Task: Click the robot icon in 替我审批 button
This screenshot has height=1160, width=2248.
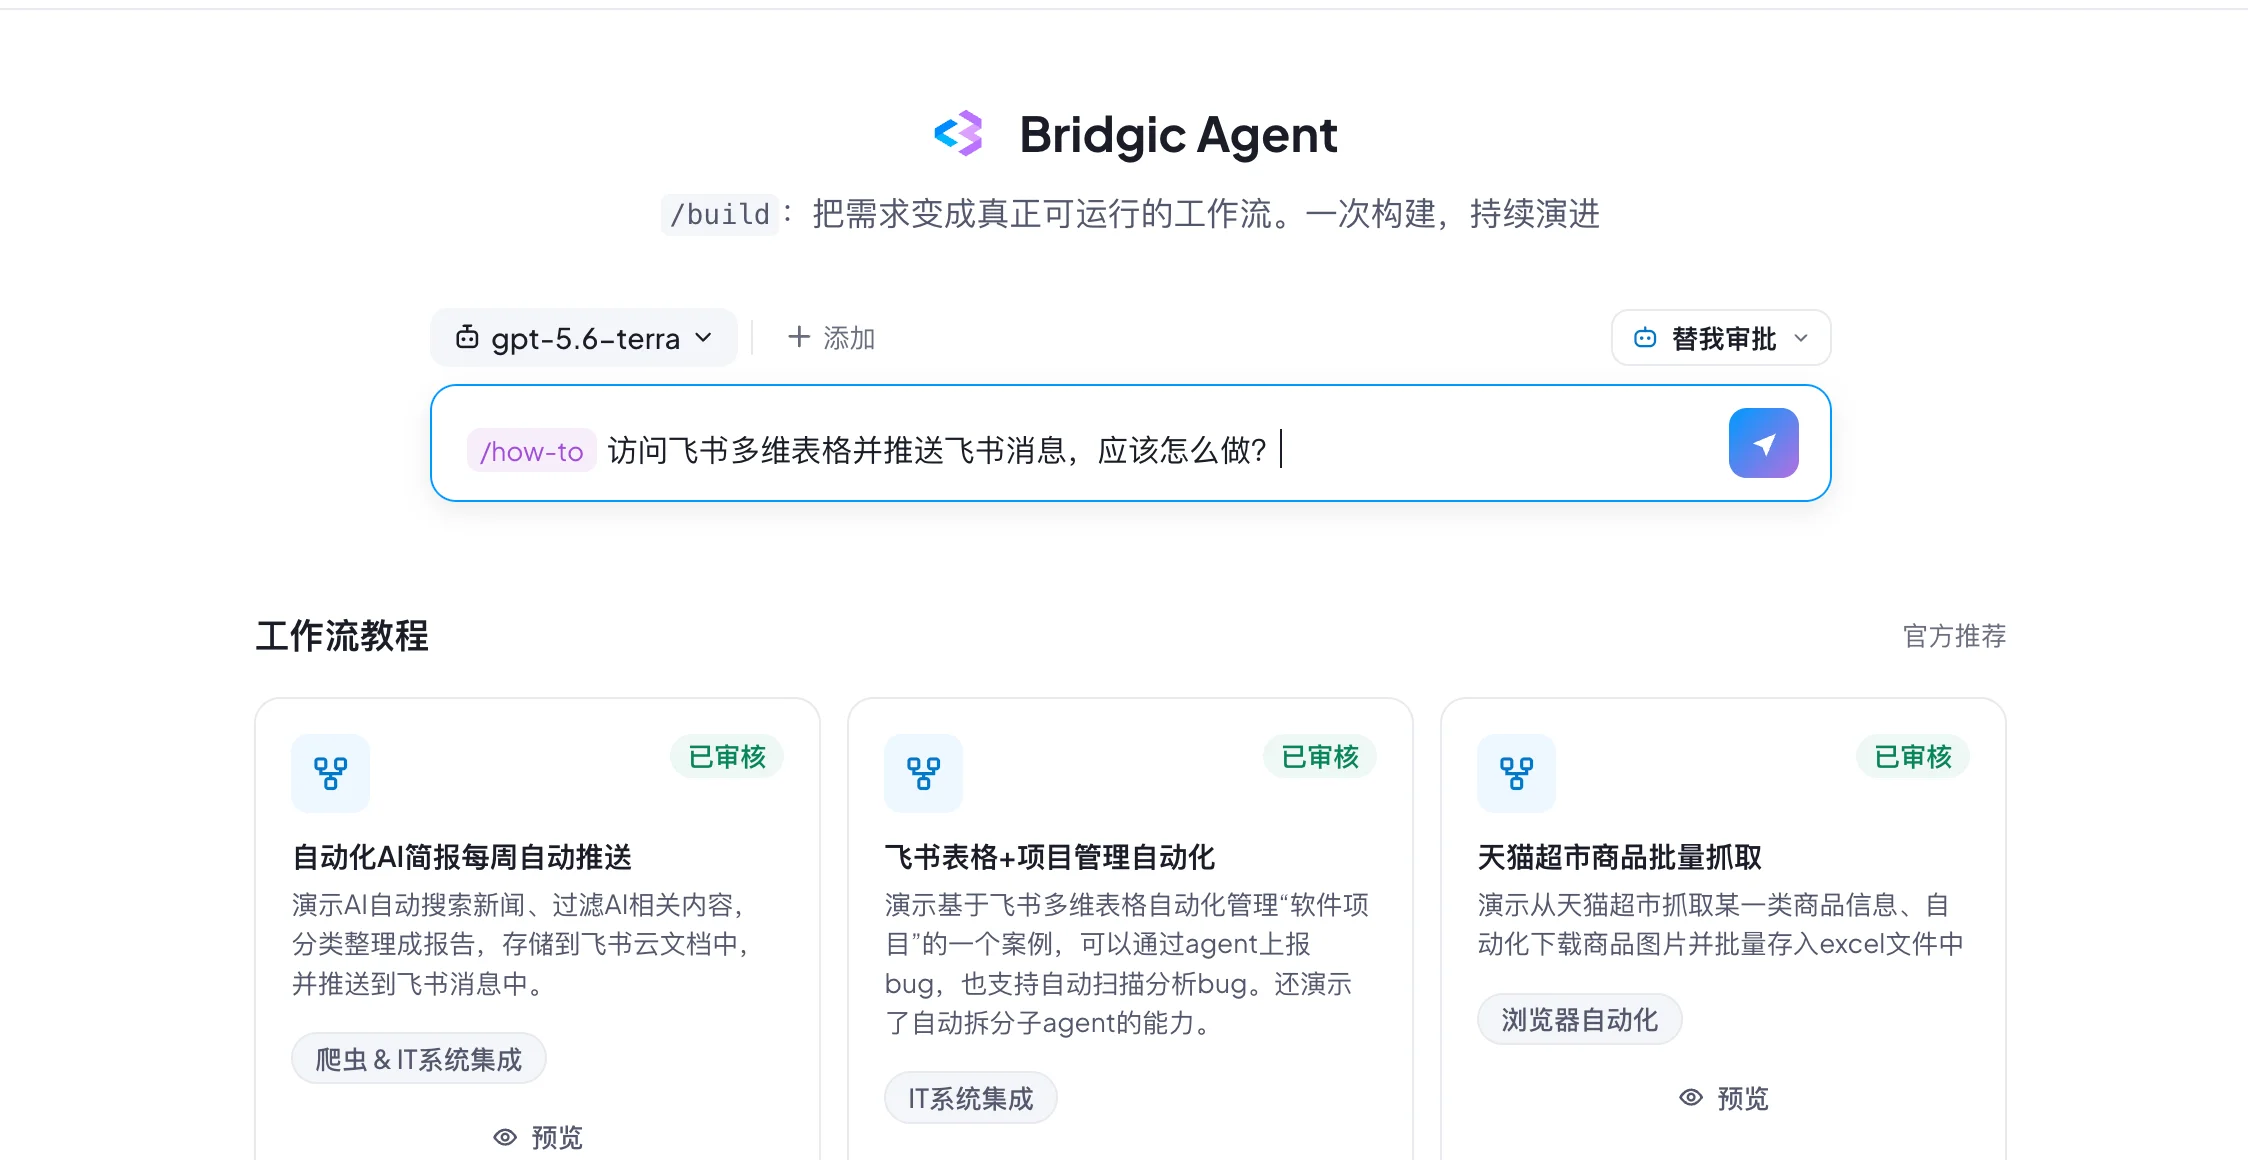Action: (1645, 338)
